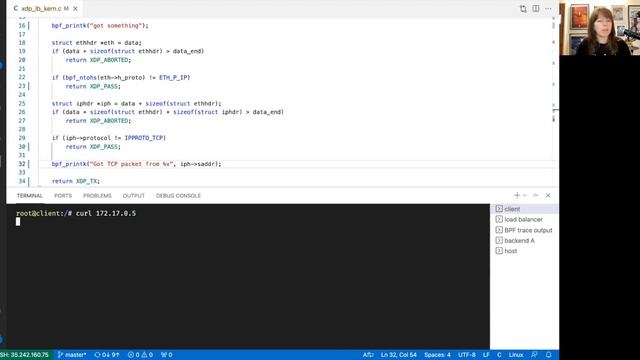Open changes compare icon in editor title
Screen dimensions: 640x360
523,9
